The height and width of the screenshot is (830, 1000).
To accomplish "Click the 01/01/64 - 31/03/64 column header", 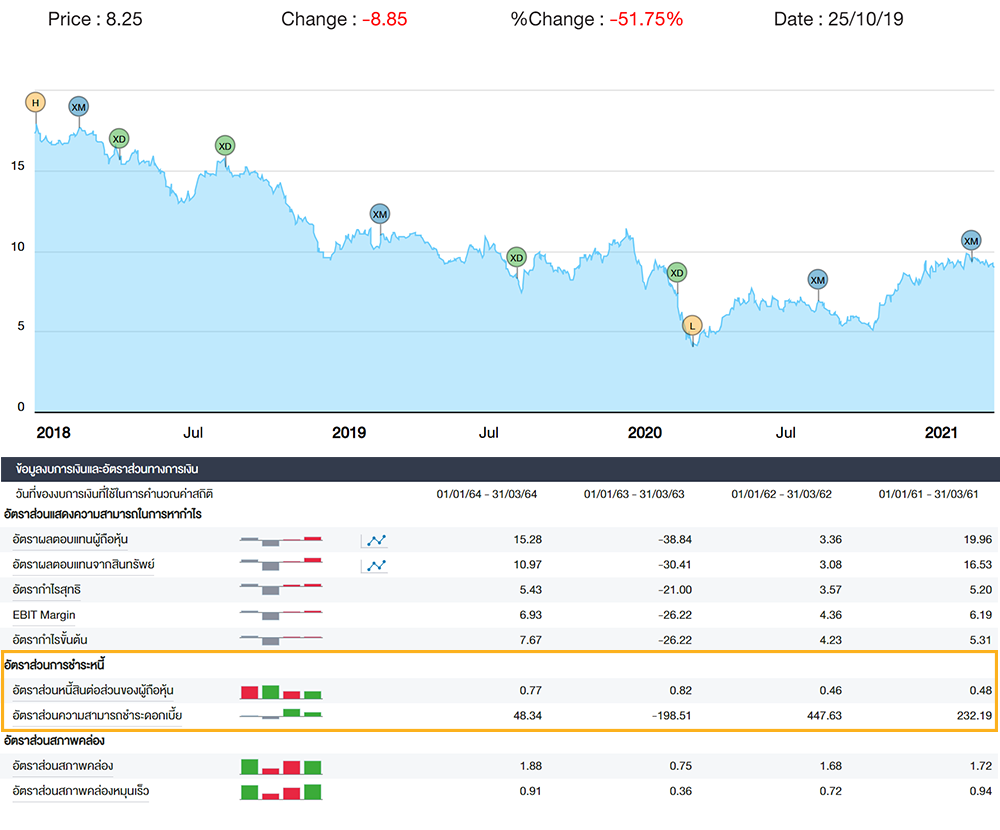I will [x=487, y=494].
